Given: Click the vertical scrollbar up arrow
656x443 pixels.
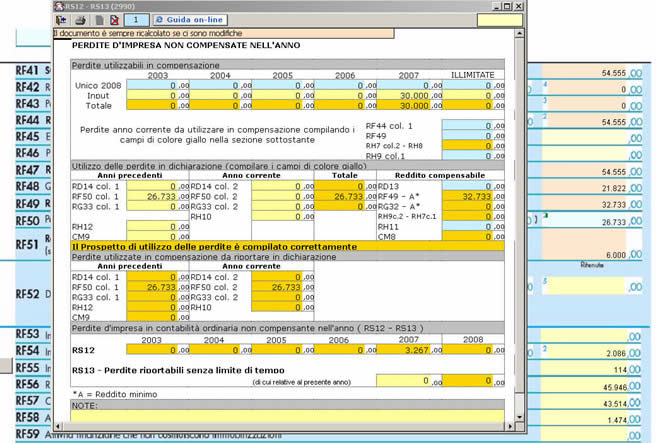Looking at the screenshot, I should (519, 33).
